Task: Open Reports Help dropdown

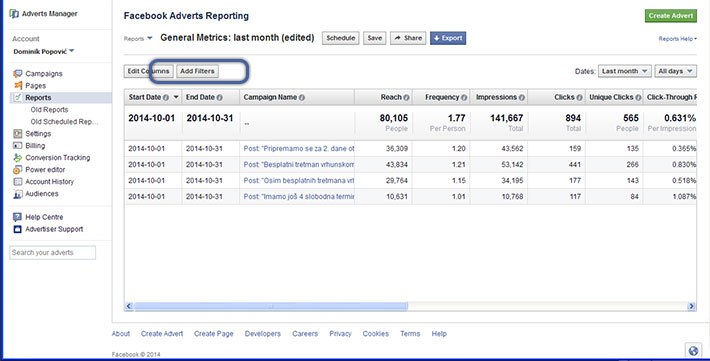Action: (x=678, y=39)
